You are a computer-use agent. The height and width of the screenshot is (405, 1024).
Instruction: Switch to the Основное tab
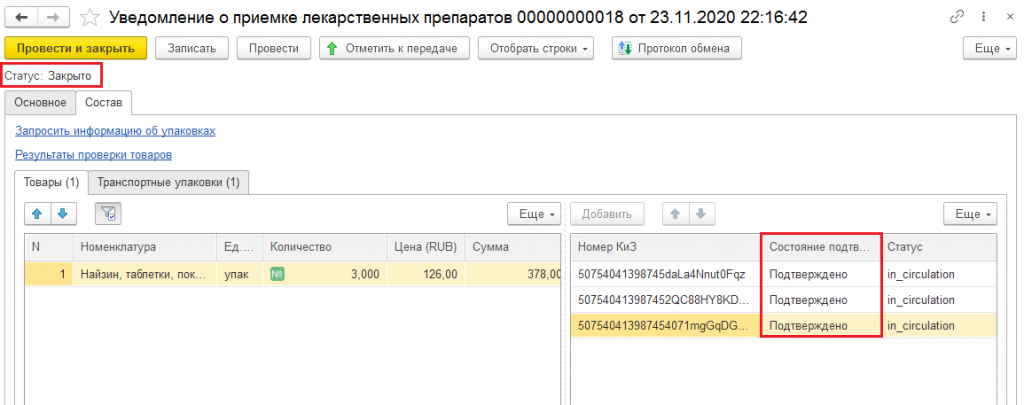click(x=40, y=103)
